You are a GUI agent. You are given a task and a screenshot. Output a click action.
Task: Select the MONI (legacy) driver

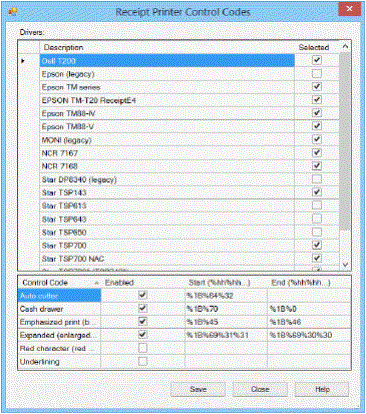[x=167, y=140]
